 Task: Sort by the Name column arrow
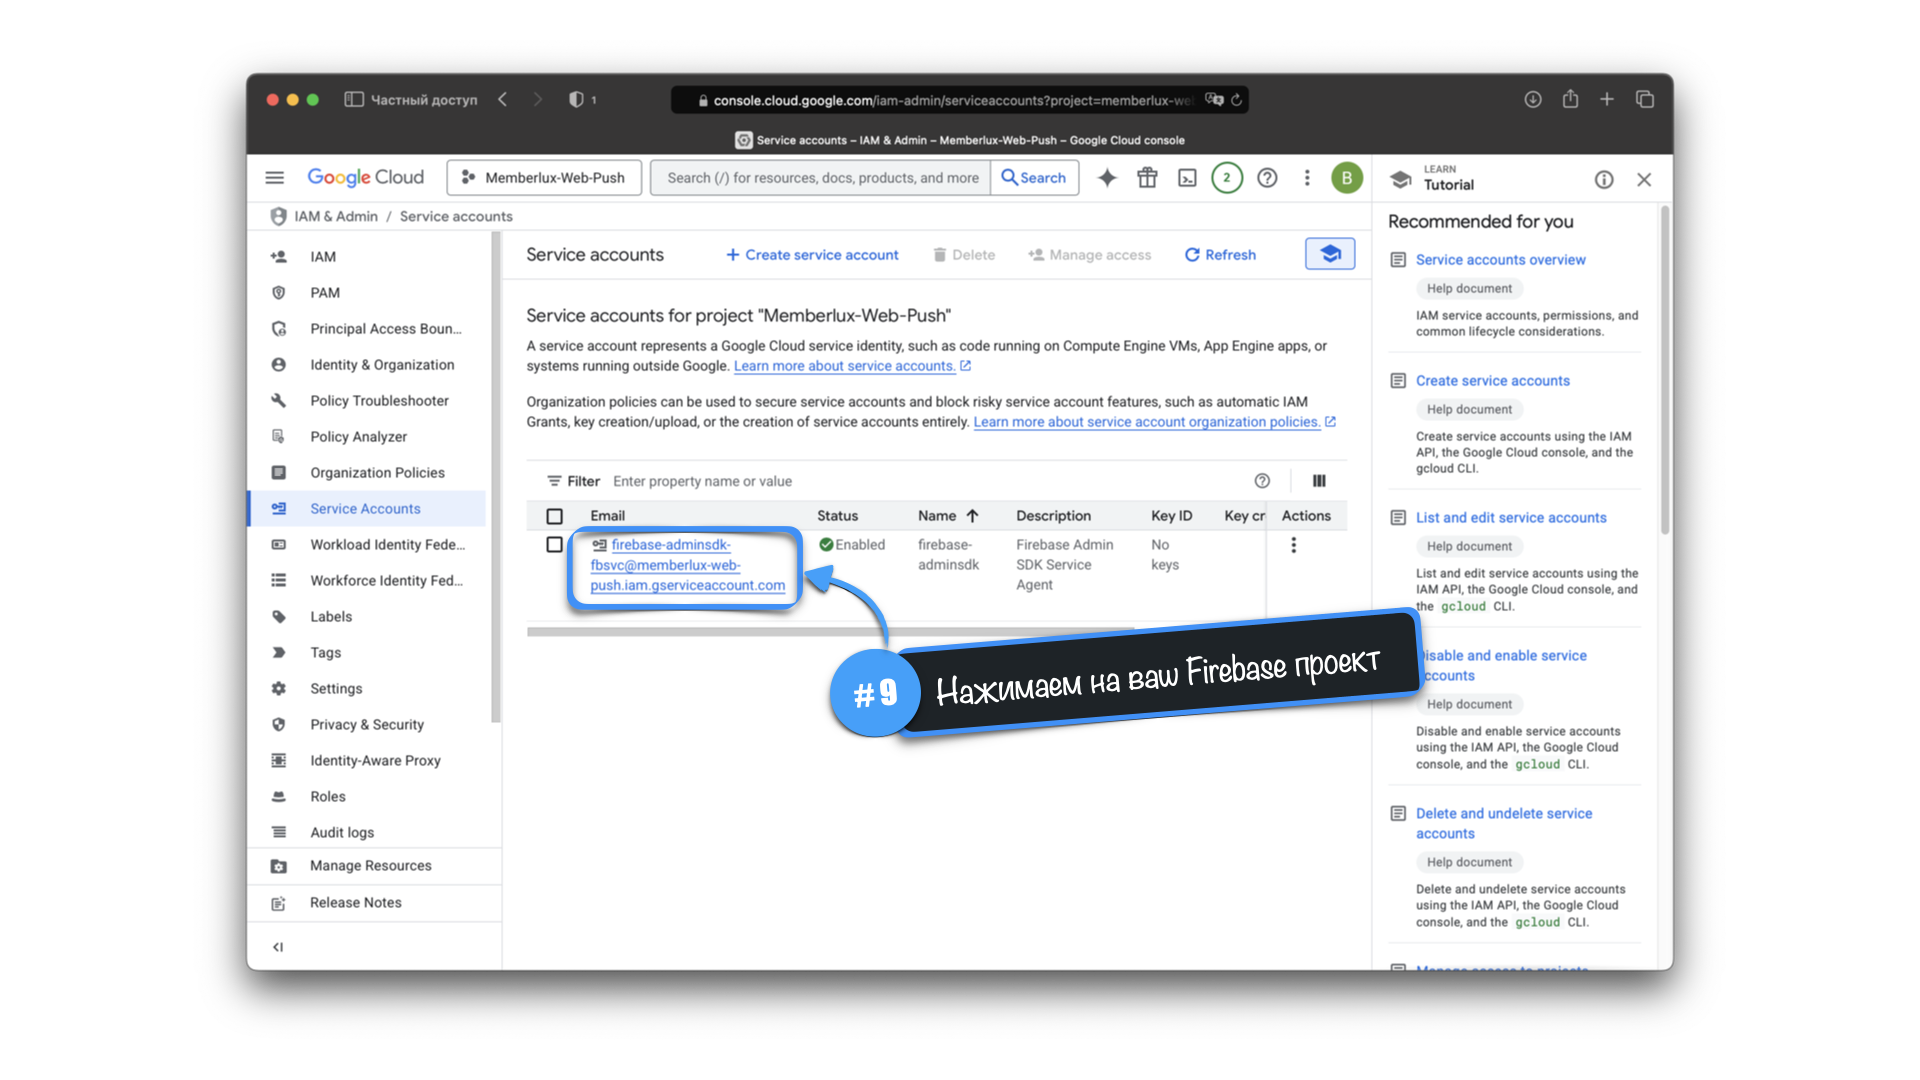(x=972, y=516)
